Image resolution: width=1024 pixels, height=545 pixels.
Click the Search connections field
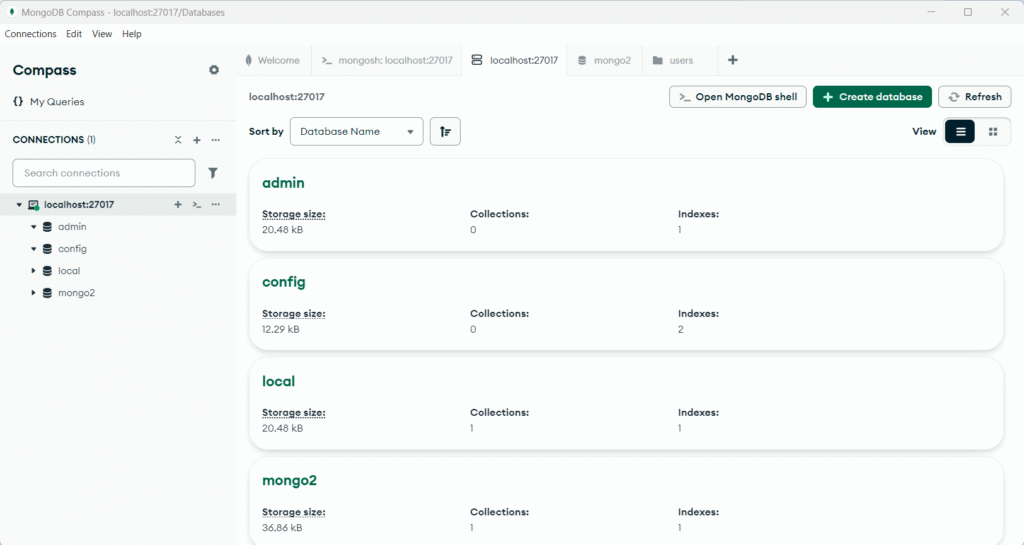pyautogui.click(x=104, y=173)
